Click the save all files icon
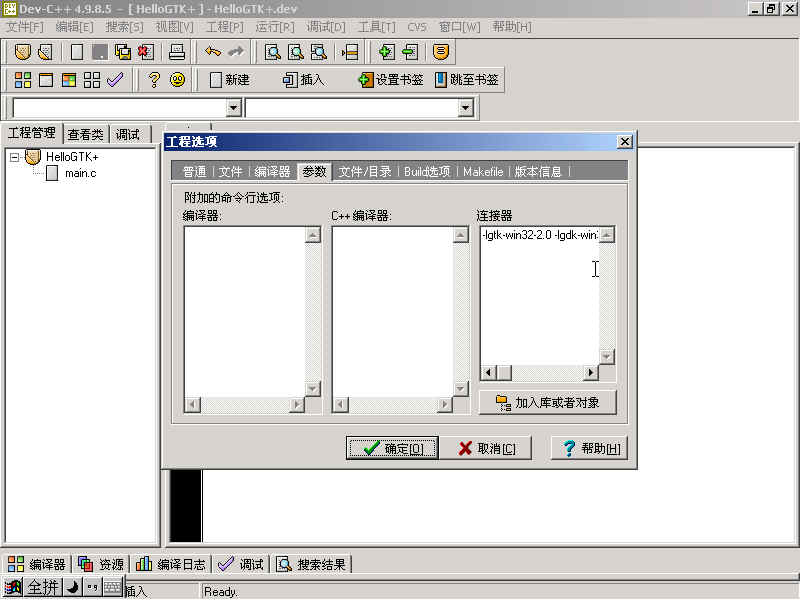The width and height of the screenshot is (800, 600). click(x=123, y=51)
